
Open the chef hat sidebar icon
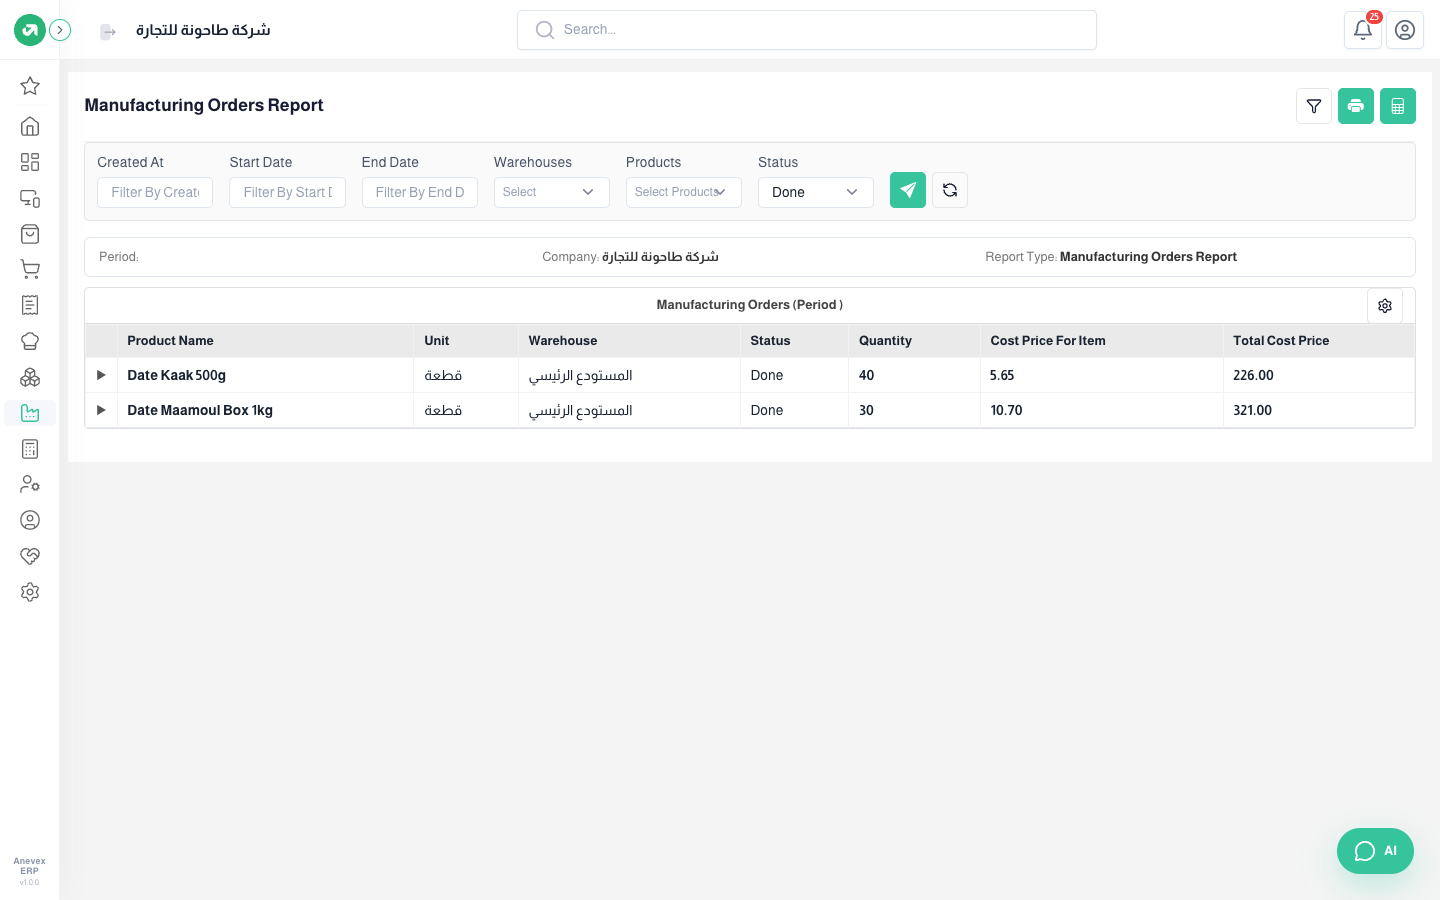point(30,341)
